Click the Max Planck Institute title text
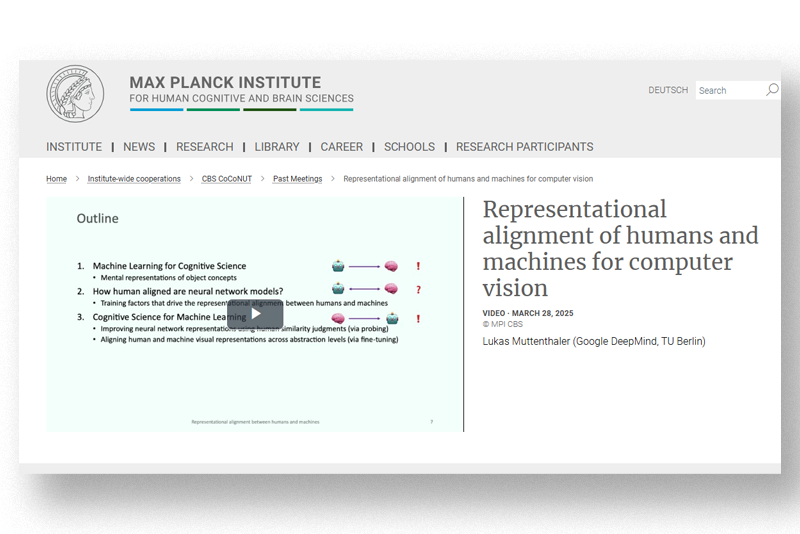Screen dimensions: 800x534 coord(225,83)
